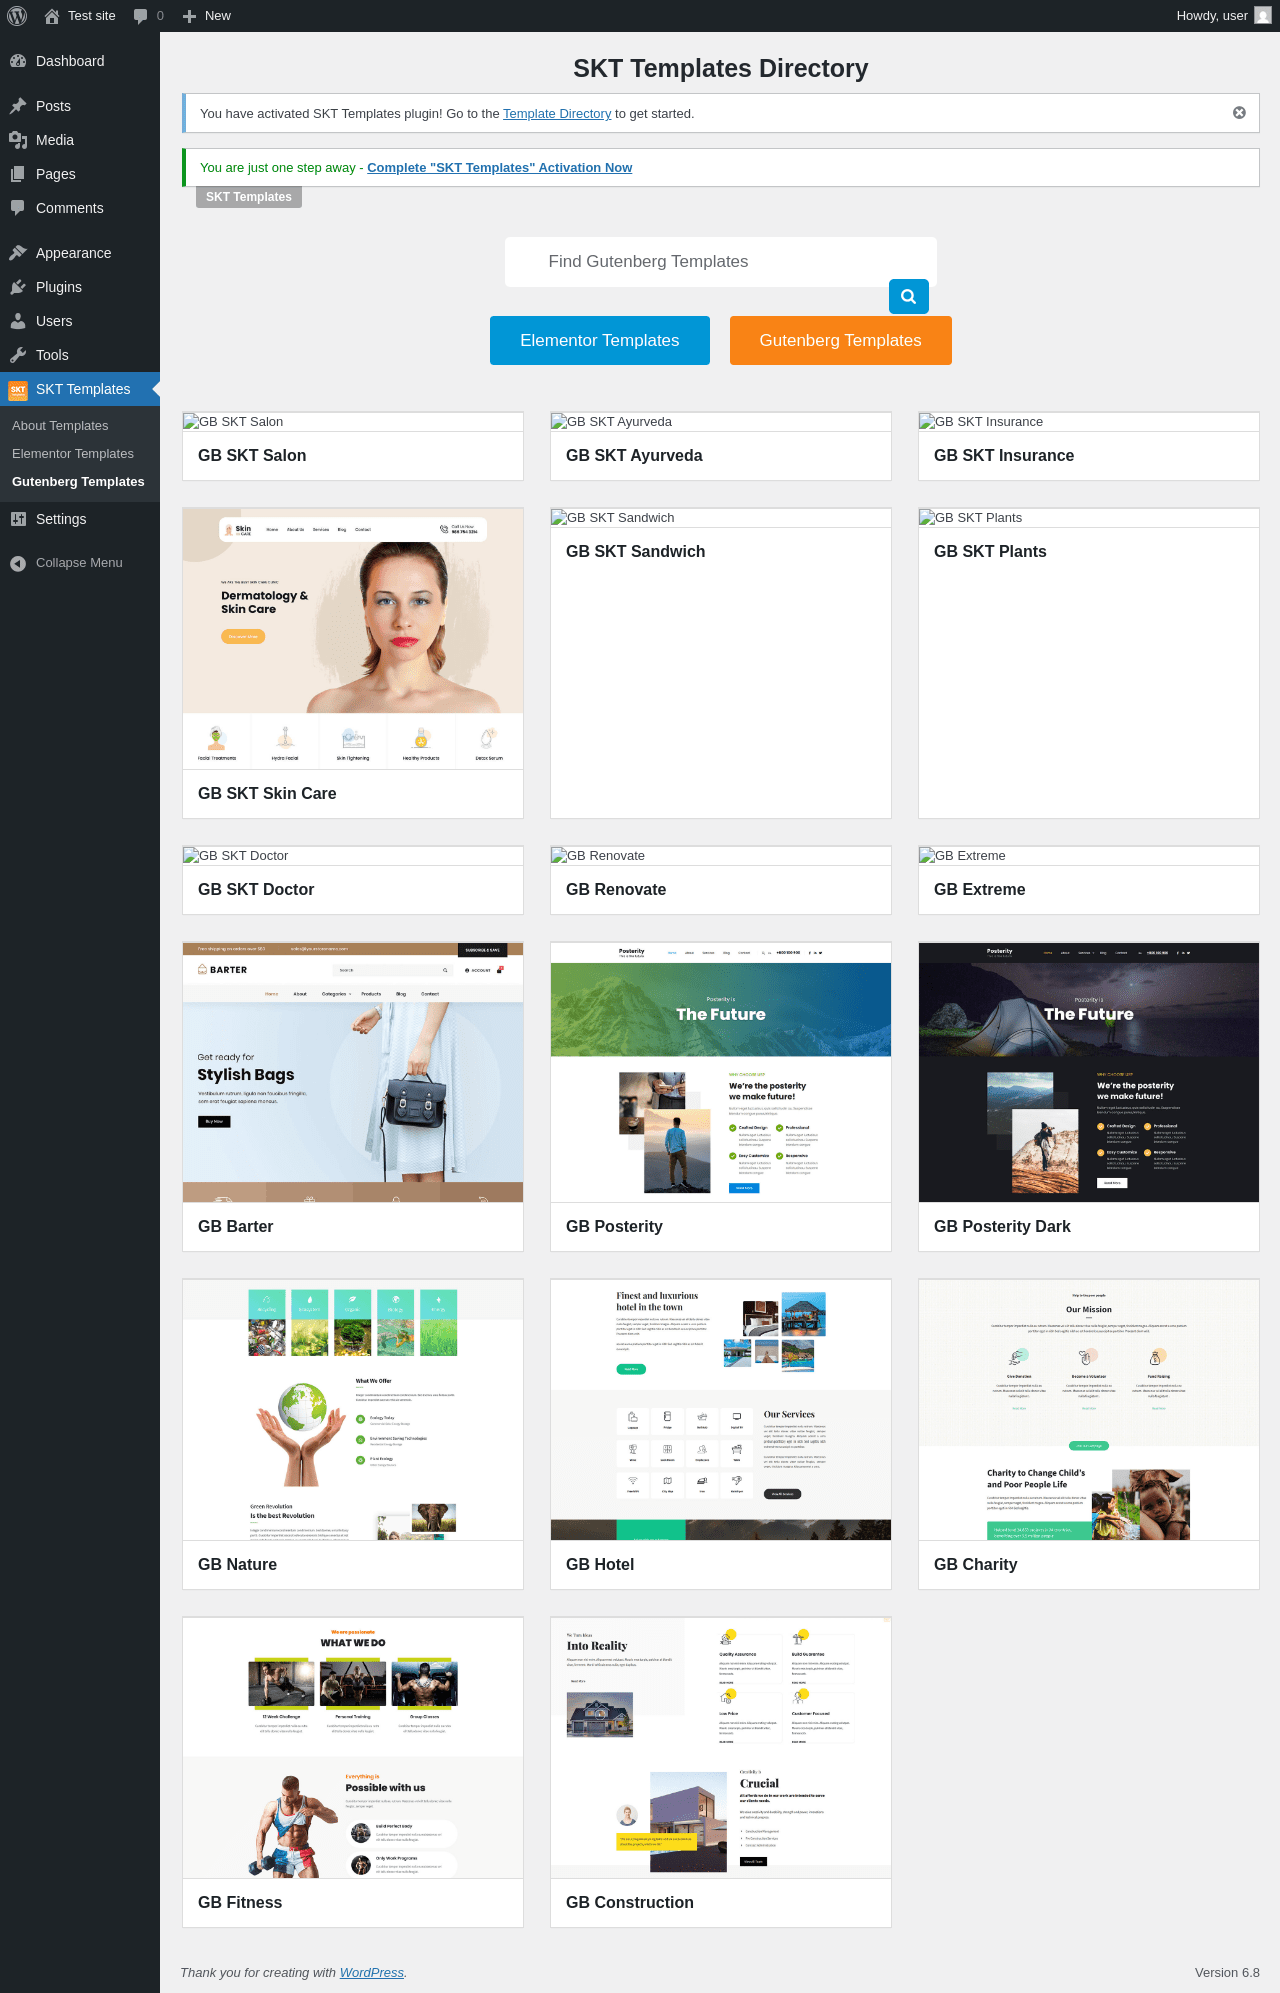Click the Users person icon

[18, 321]
